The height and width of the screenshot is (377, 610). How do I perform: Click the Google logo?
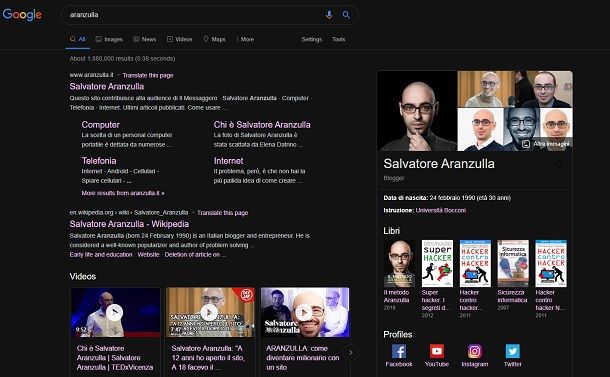[x=22, y=14]
